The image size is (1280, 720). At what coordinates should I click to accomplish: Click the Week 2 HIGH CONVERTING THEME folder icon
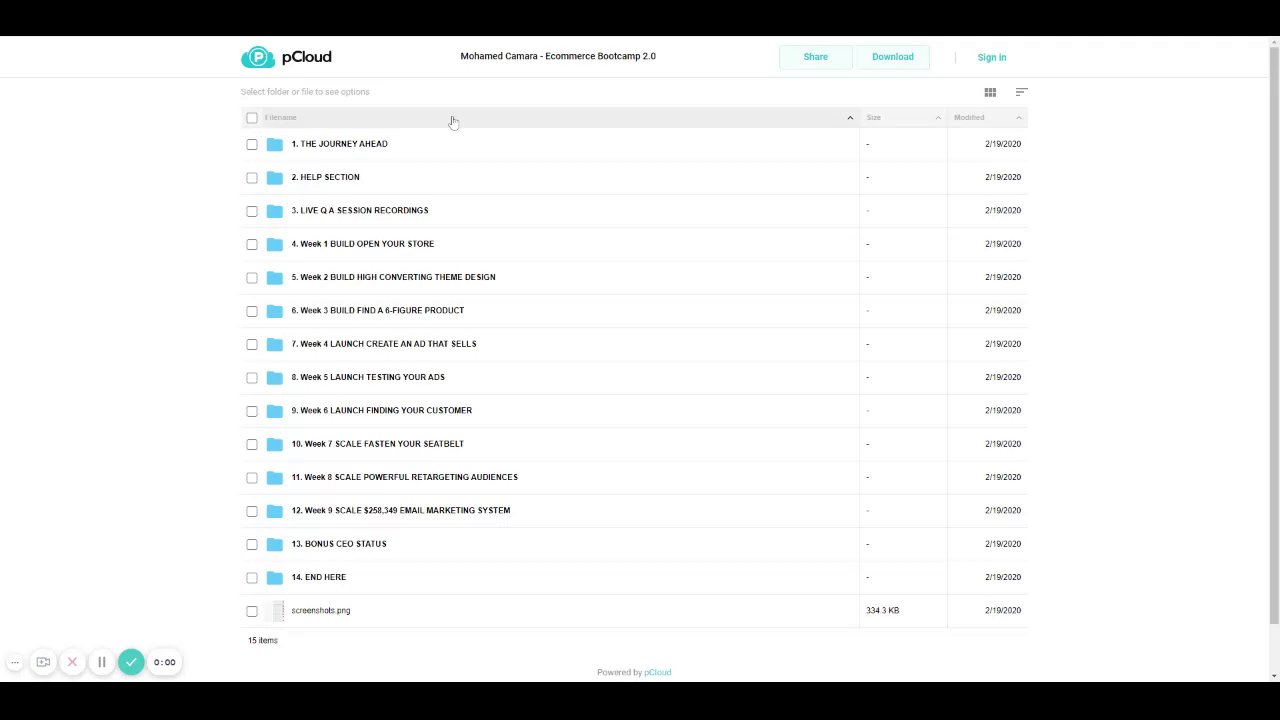(x=274, y=277)
